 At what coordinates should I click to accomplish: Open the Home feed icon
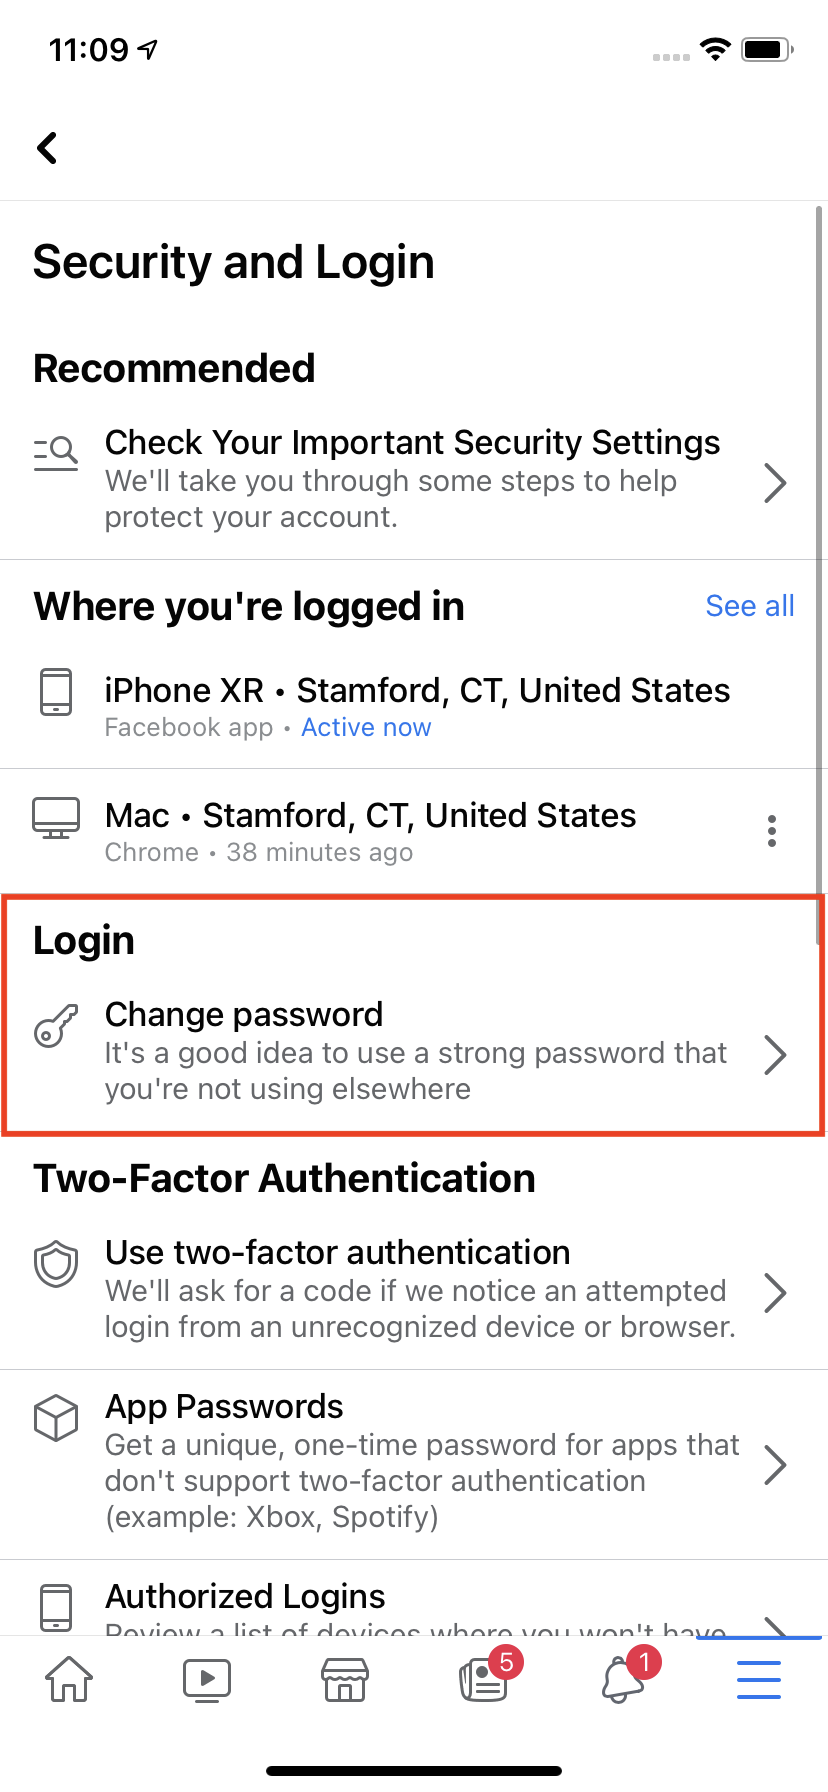(66, 1680)
